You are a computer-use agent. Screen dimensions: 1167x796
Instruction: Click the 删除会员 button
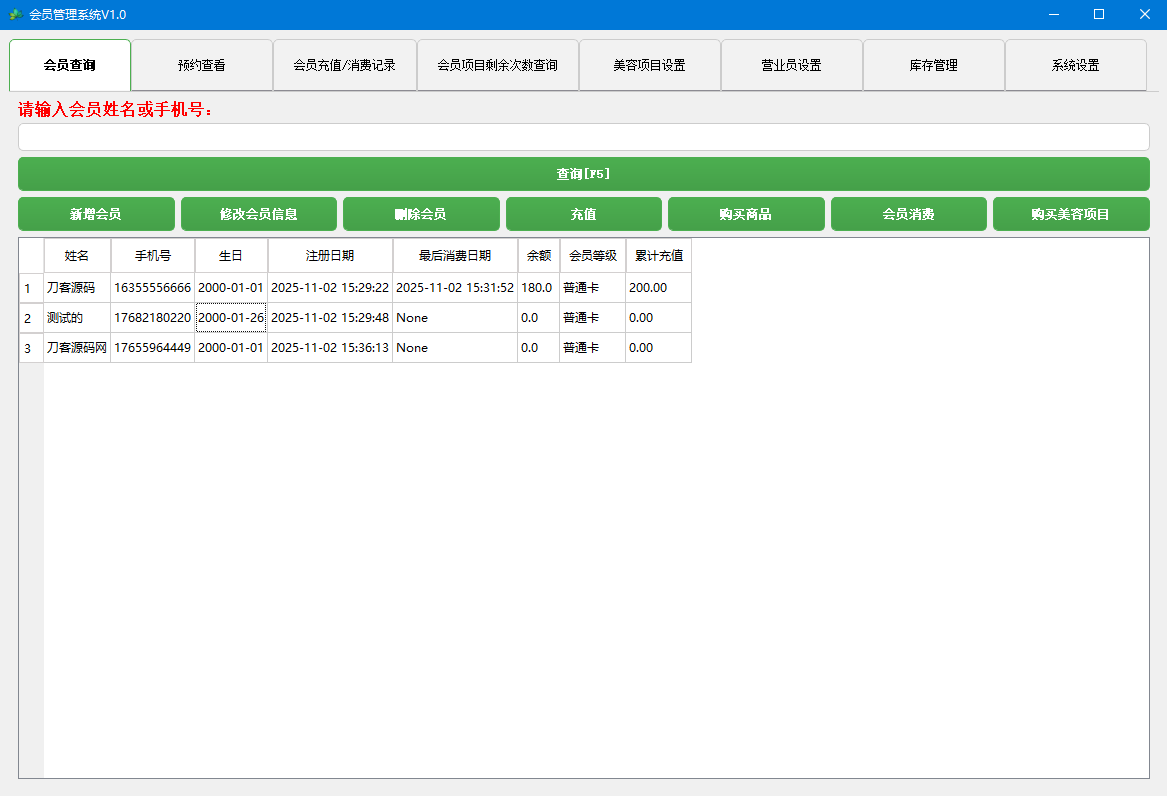click(x=421, y=213)
